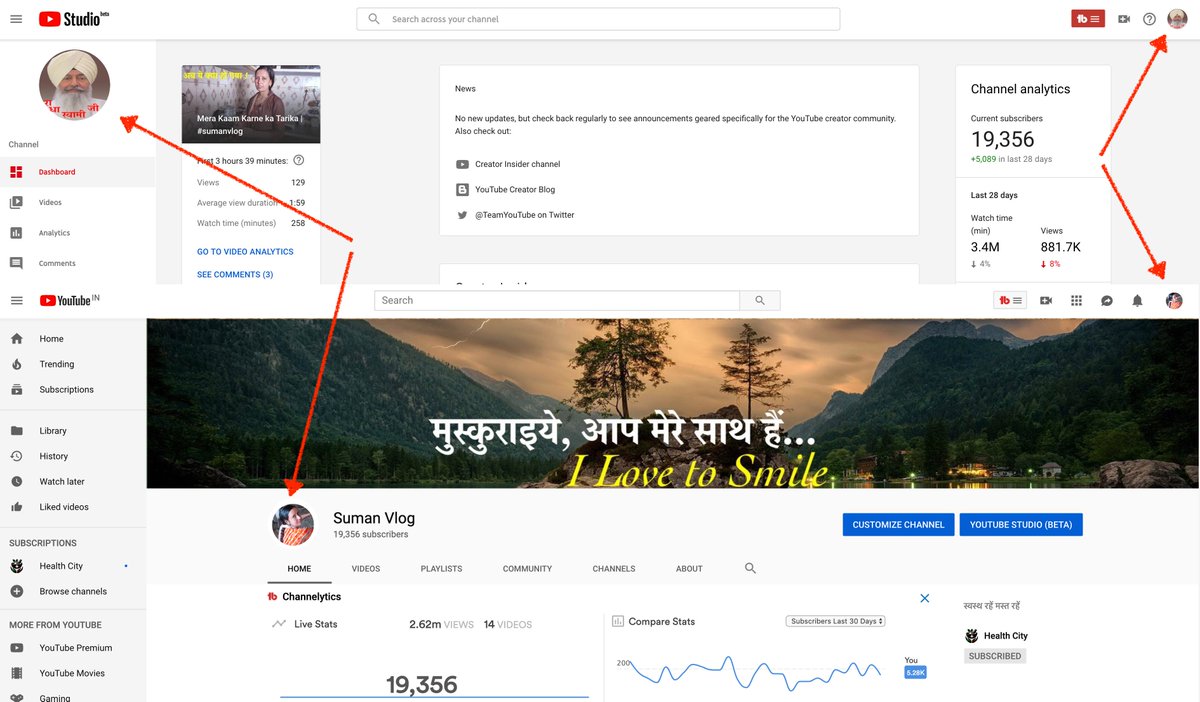This screenshot has height=702, width=1200.
Task: Open the TubeBuddy menu in Studio header
Action: pyautogui.click(x=1088, y=19)
